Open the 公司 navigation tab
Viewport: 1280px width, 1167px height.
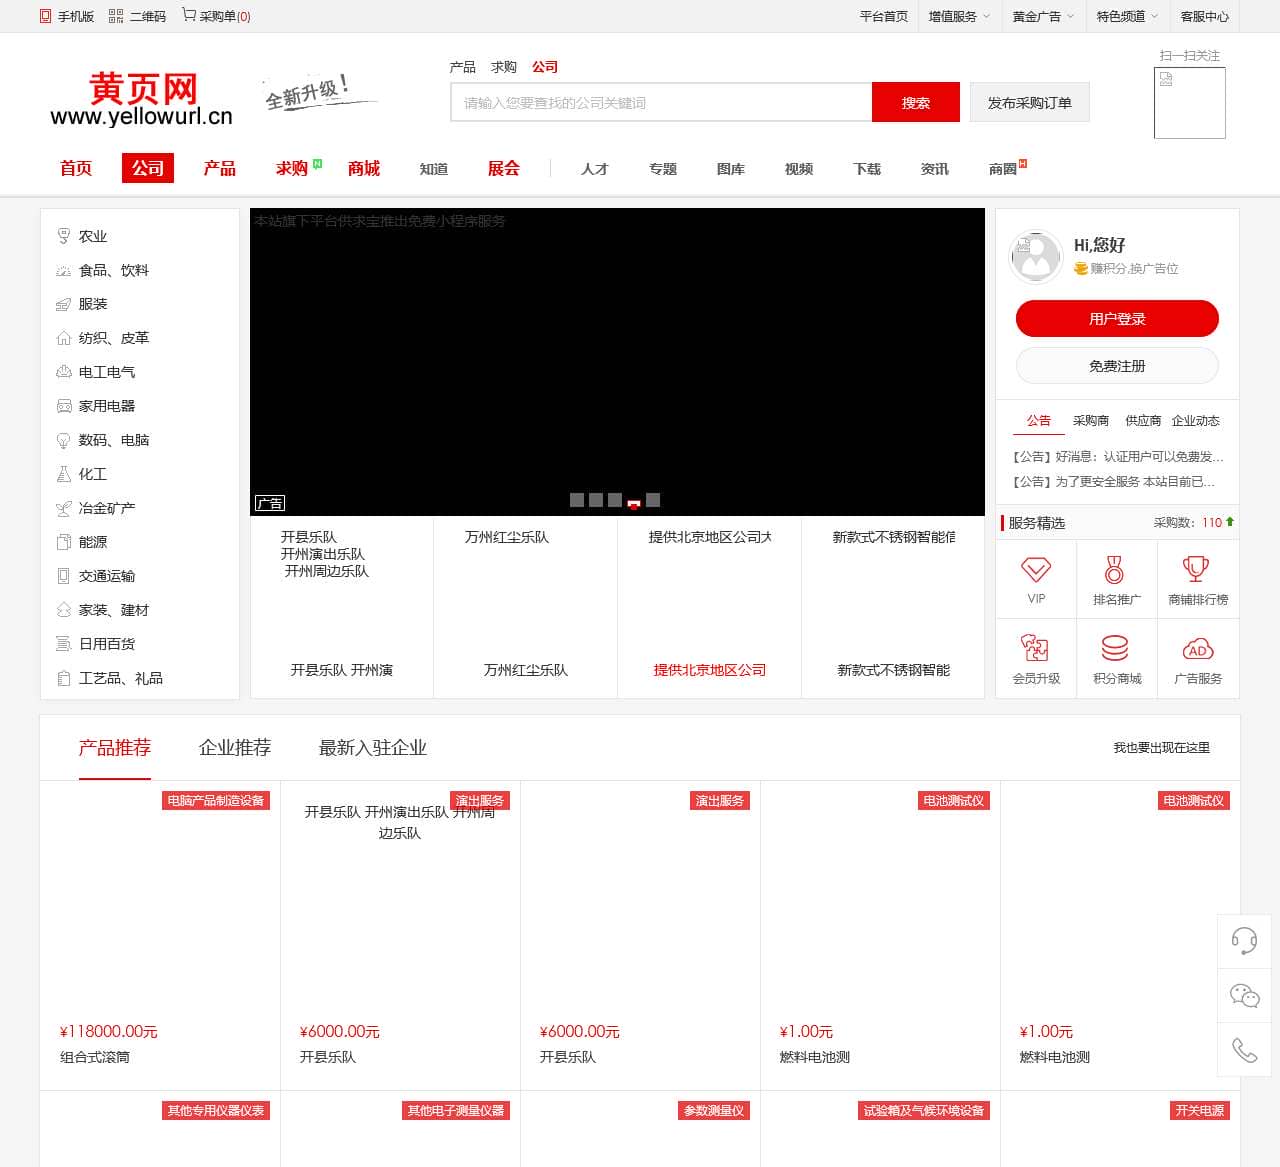(x=148, y=168)
